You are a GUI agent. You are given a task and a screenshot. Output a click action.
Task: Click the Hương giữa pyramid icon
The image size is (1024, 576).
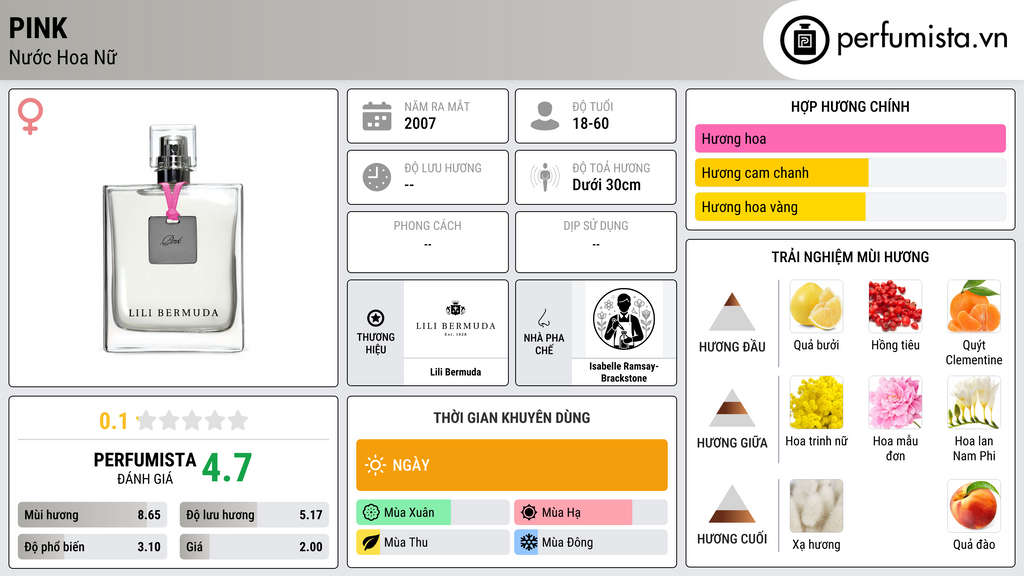click(x=732, y=408)
